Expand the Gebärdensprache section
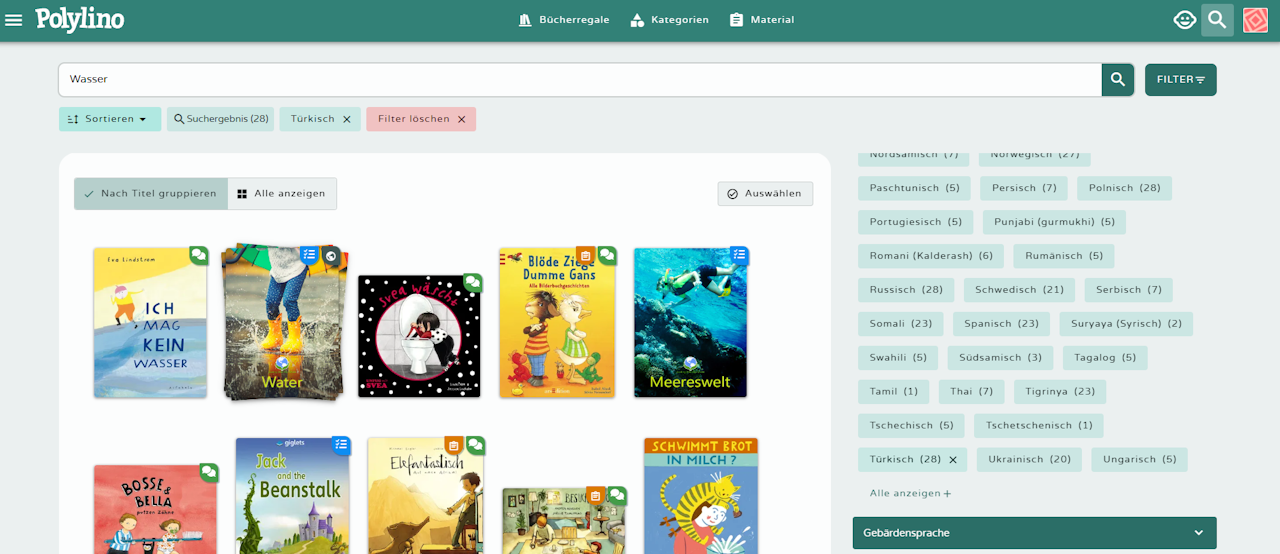 pos(1034,533)
